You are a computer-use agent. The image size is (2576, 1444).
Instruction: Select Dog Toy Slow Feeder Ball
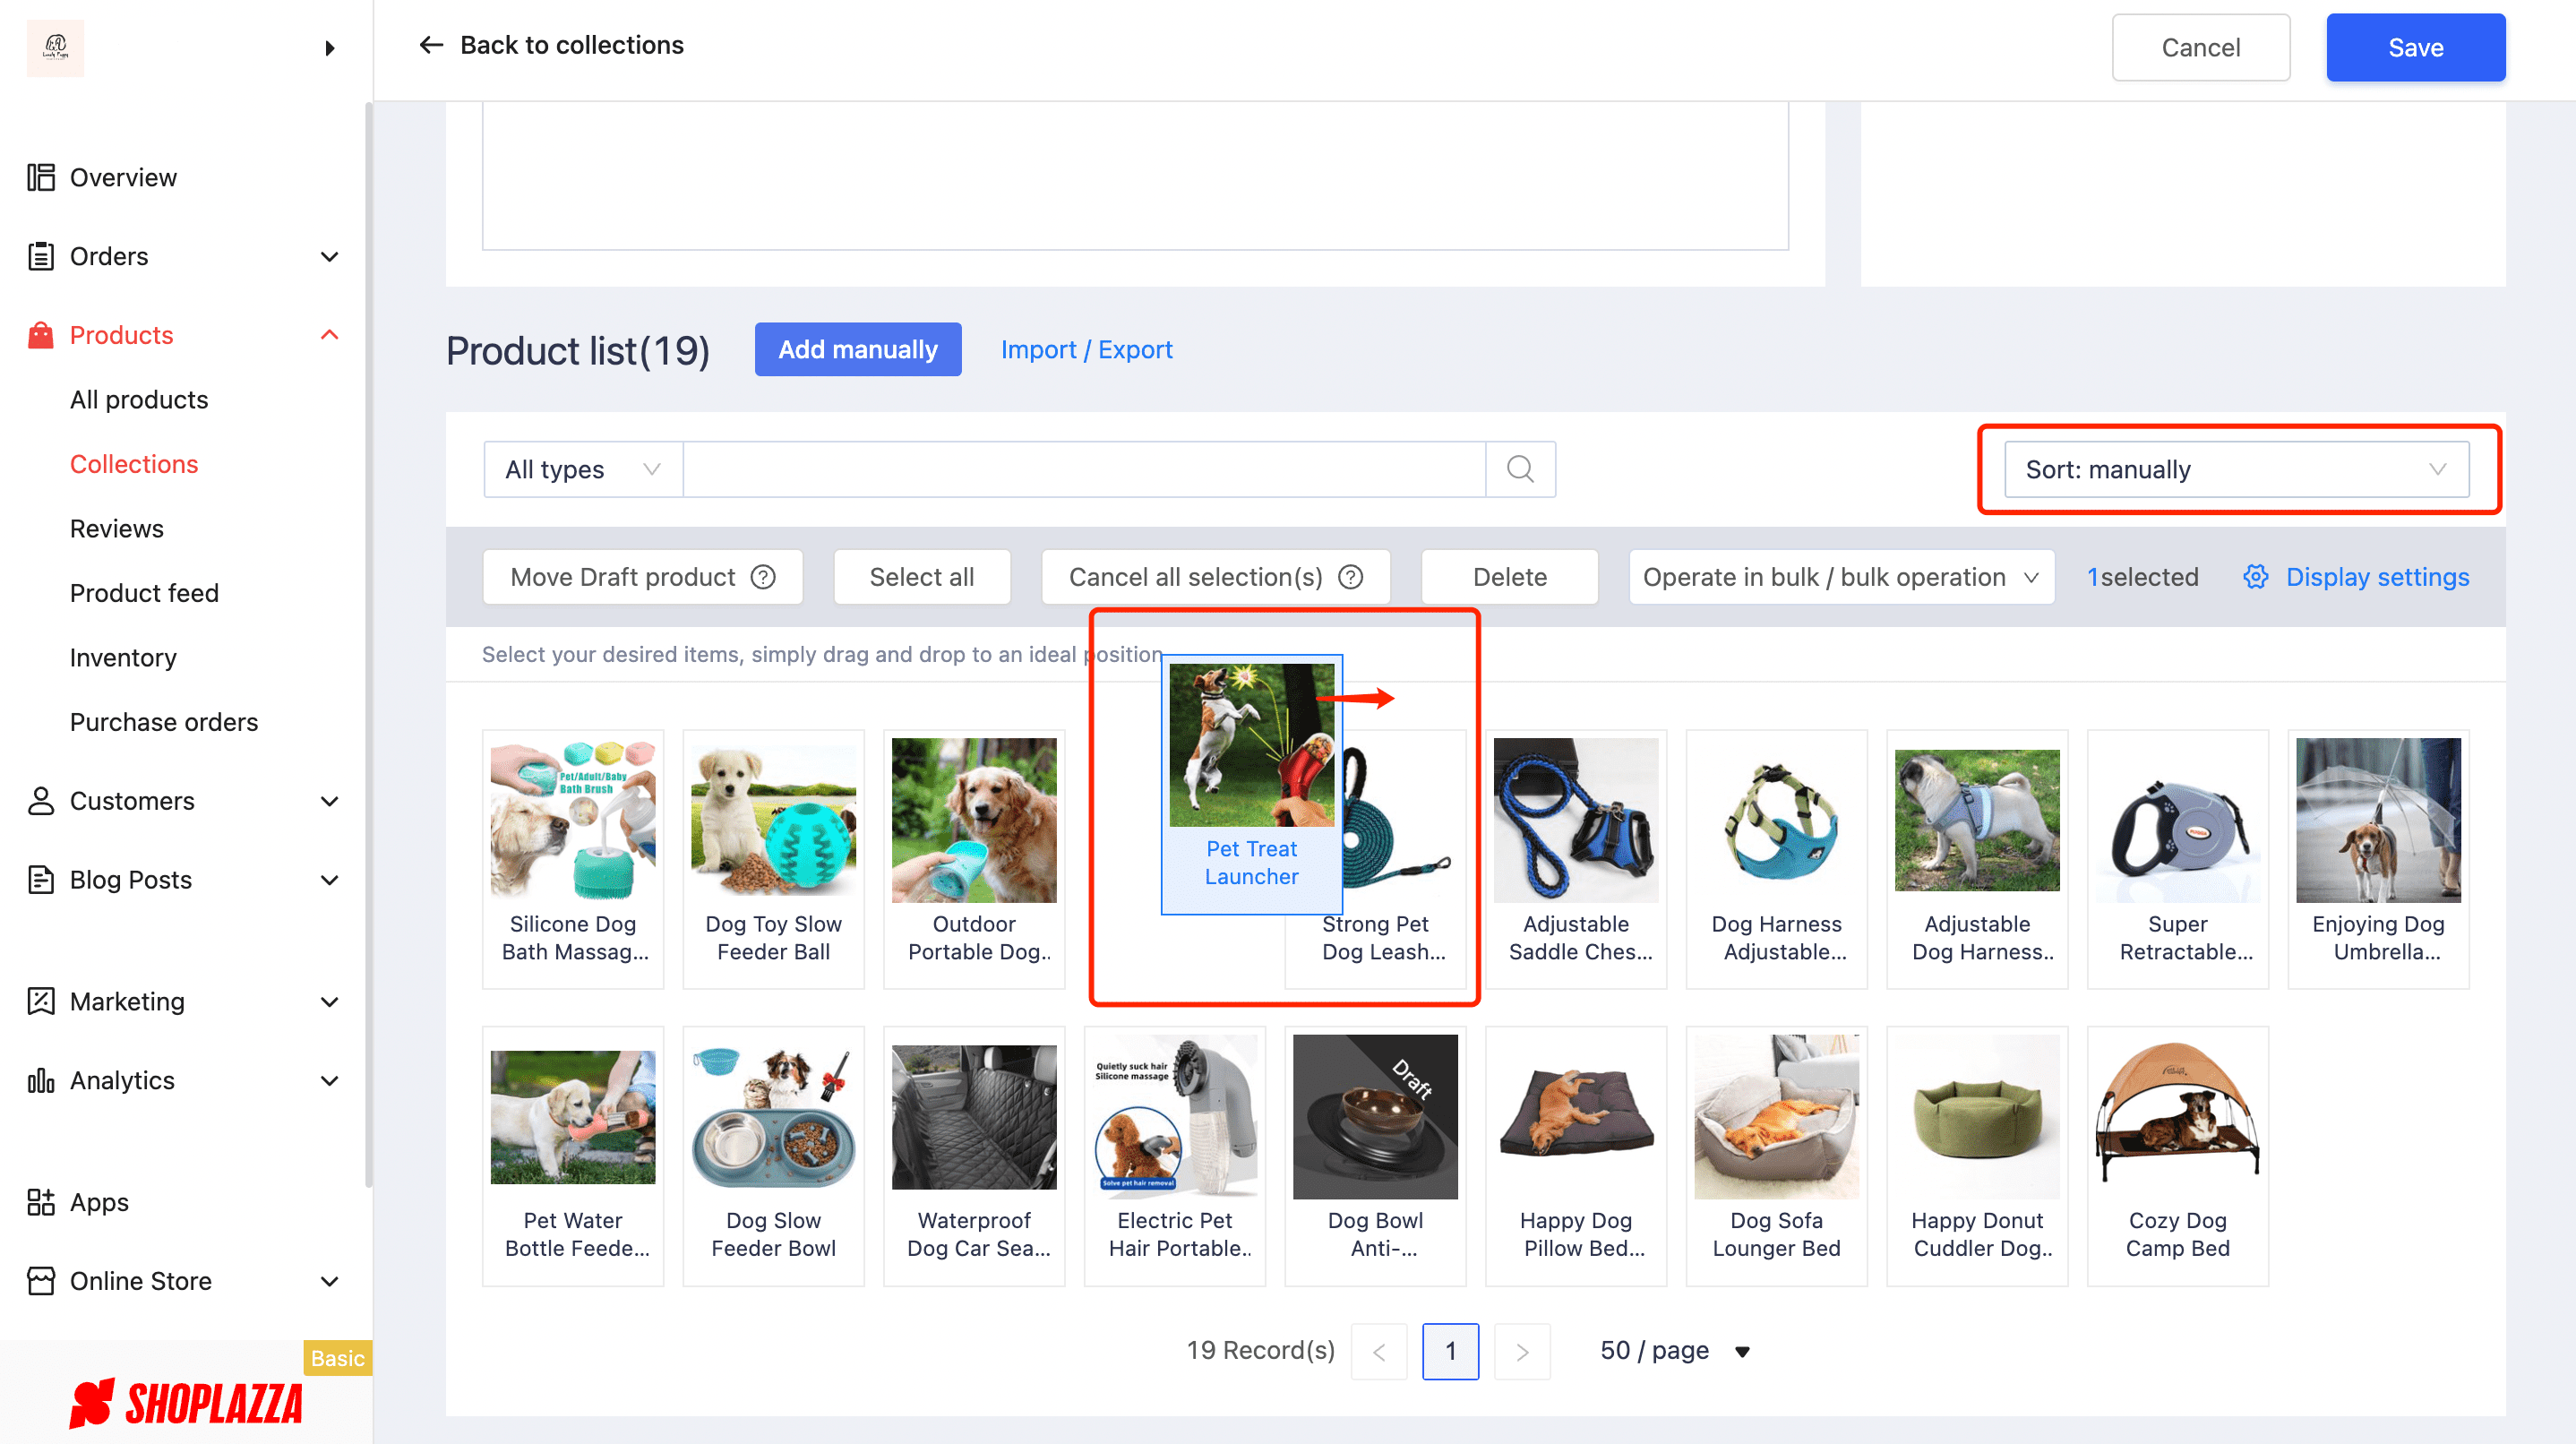click(773, 859)
